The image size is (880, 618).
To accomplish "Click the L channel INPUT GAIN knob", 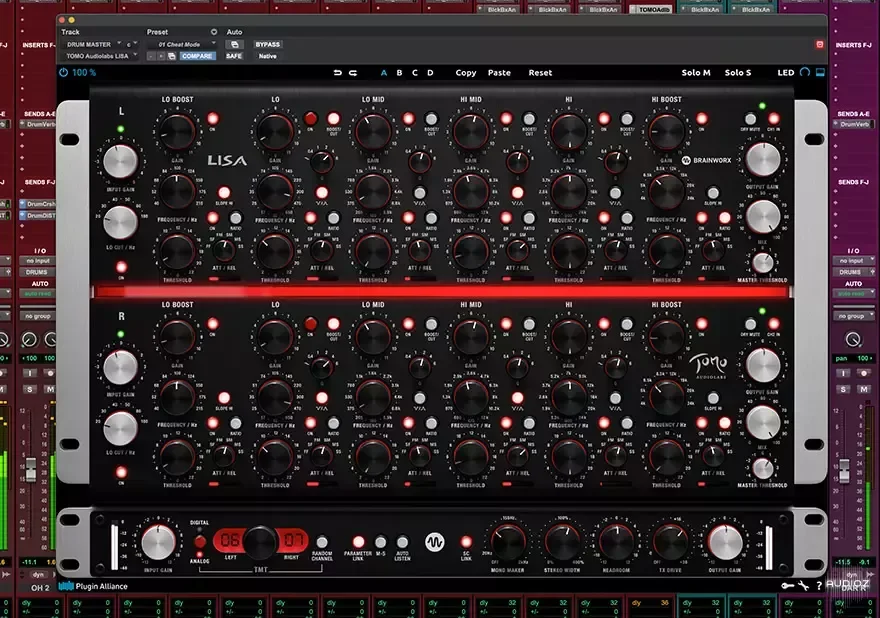I will pyautogui.click(x=120, y=162).
